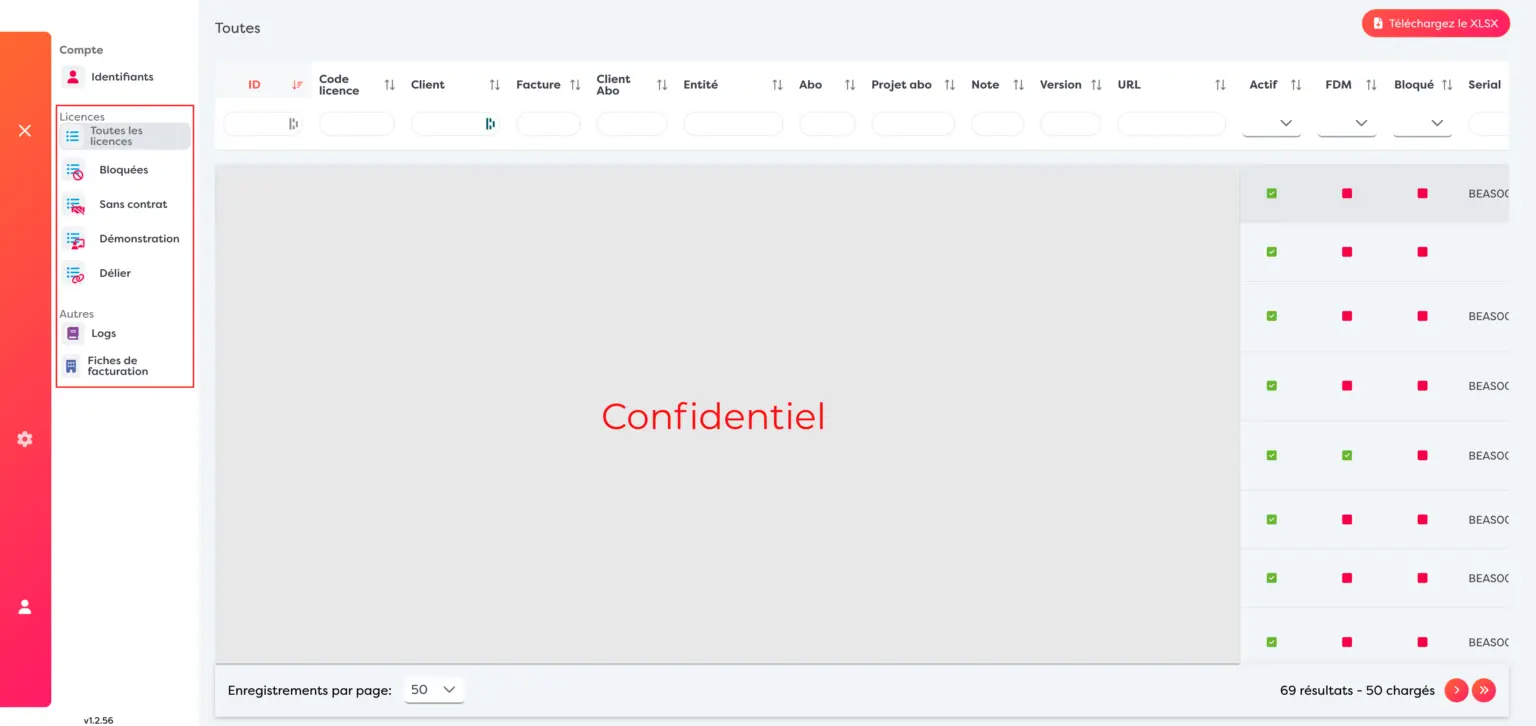
Task: Open the Sans contrat licences list
Action: [x=124, y=205]
